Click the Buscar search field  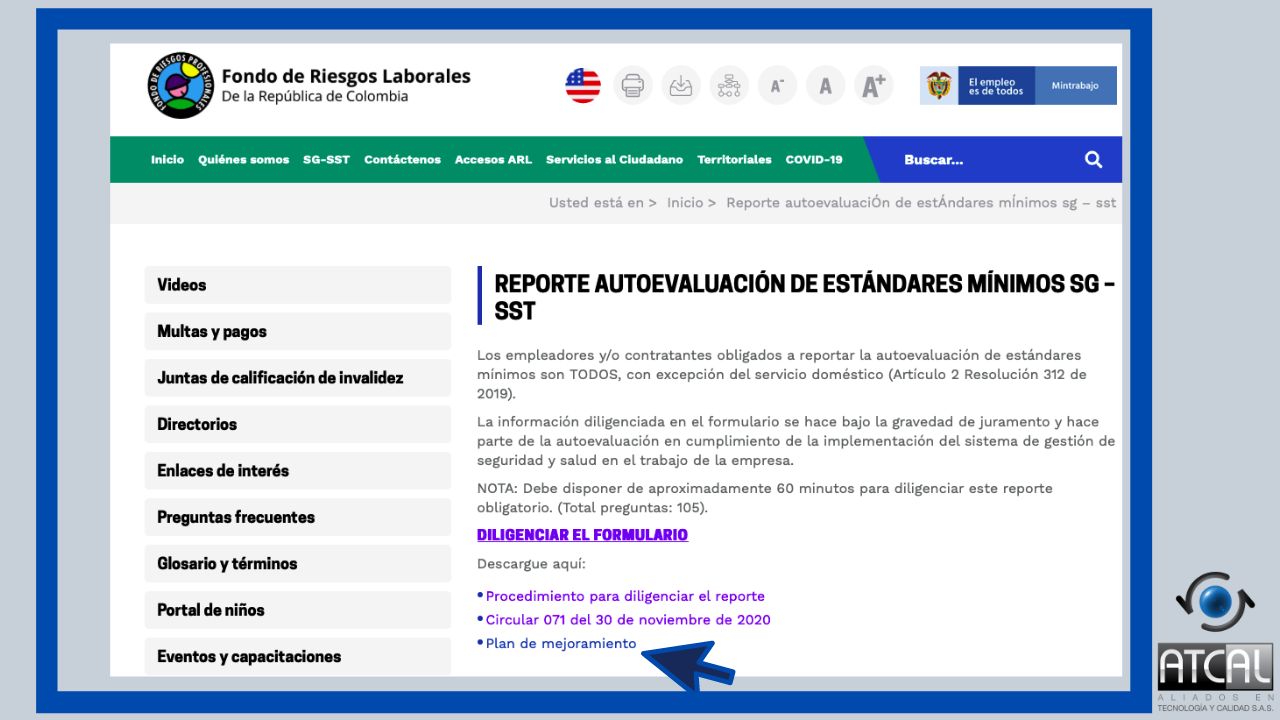click(980, 160)
